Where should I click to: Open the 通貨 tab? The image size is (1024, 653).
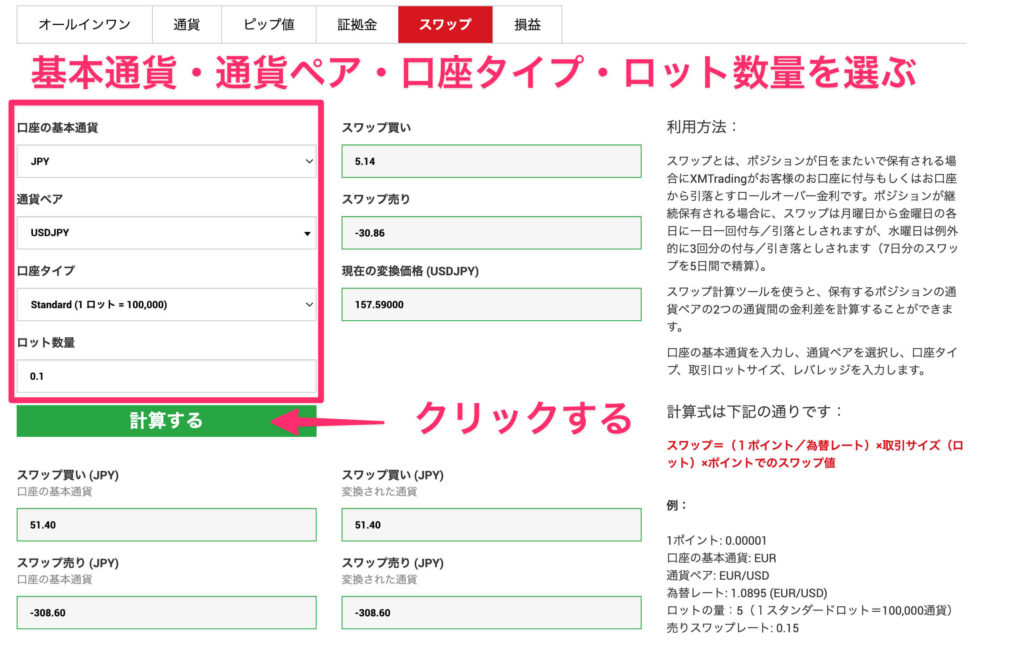(x=186, y=24)
